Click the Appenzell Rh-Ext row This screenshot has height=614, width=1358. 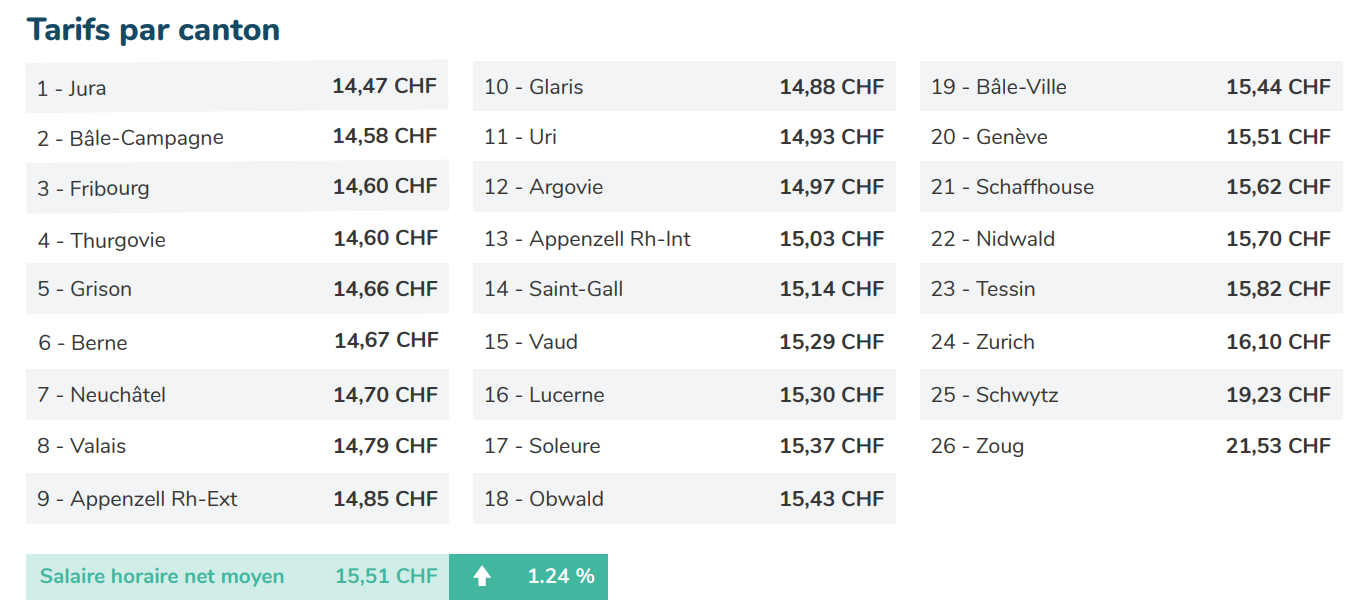click(237, 499)
